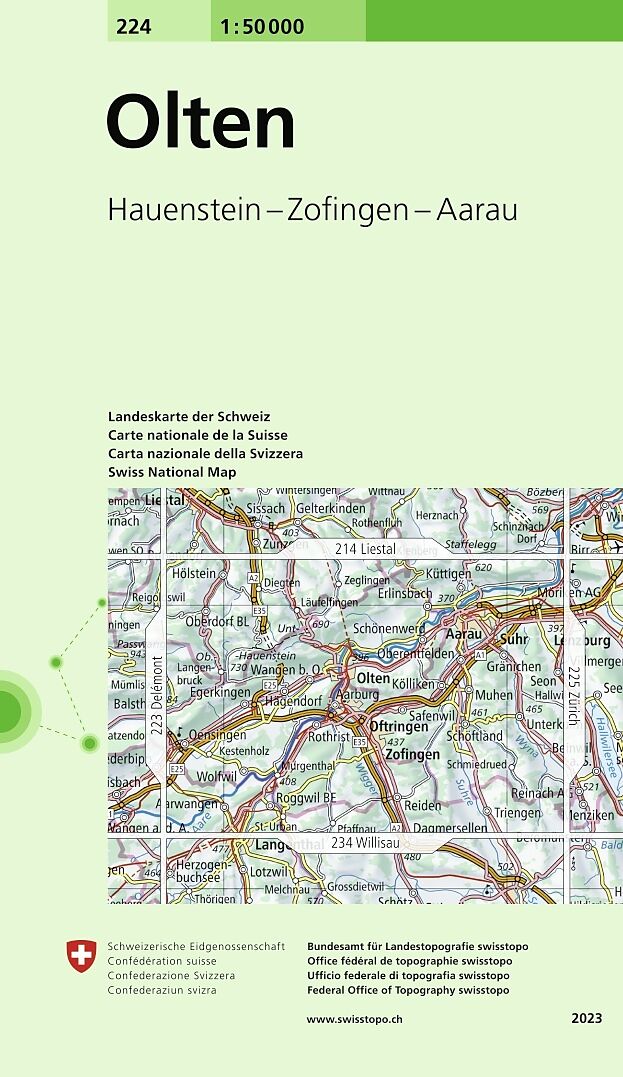Click the large green circle on left edge
The image size is (623, 1077).
[x=8, y=710]
